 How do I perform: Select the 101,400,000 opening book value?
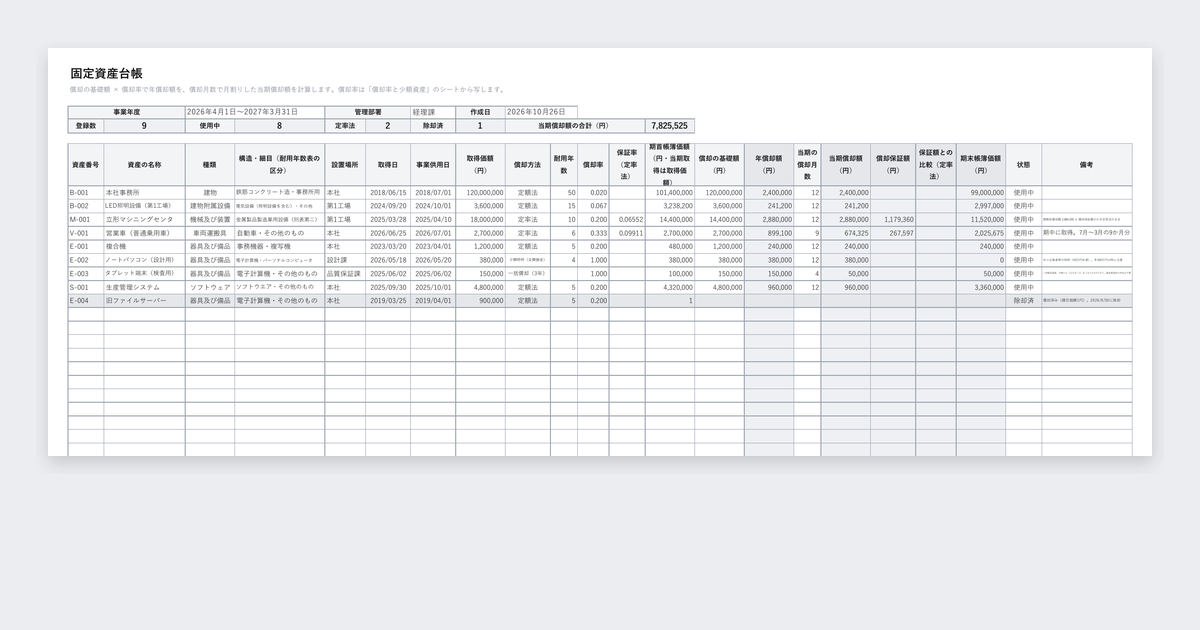pyautogui.click(x=670, y=192)
